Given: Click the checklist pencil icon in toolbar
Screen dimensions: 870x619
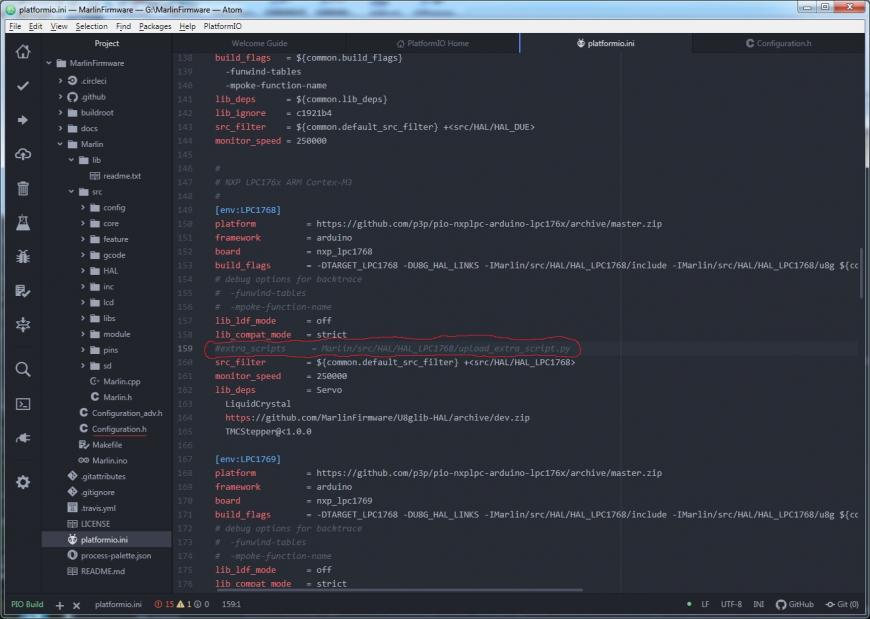Looking at the screenshot, I should 23,291.
